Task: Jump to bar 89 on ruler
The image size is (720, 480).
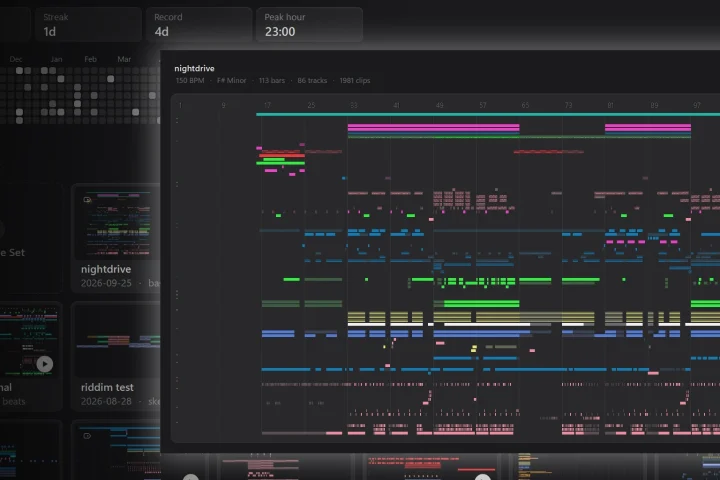Action: pos(654,105)
